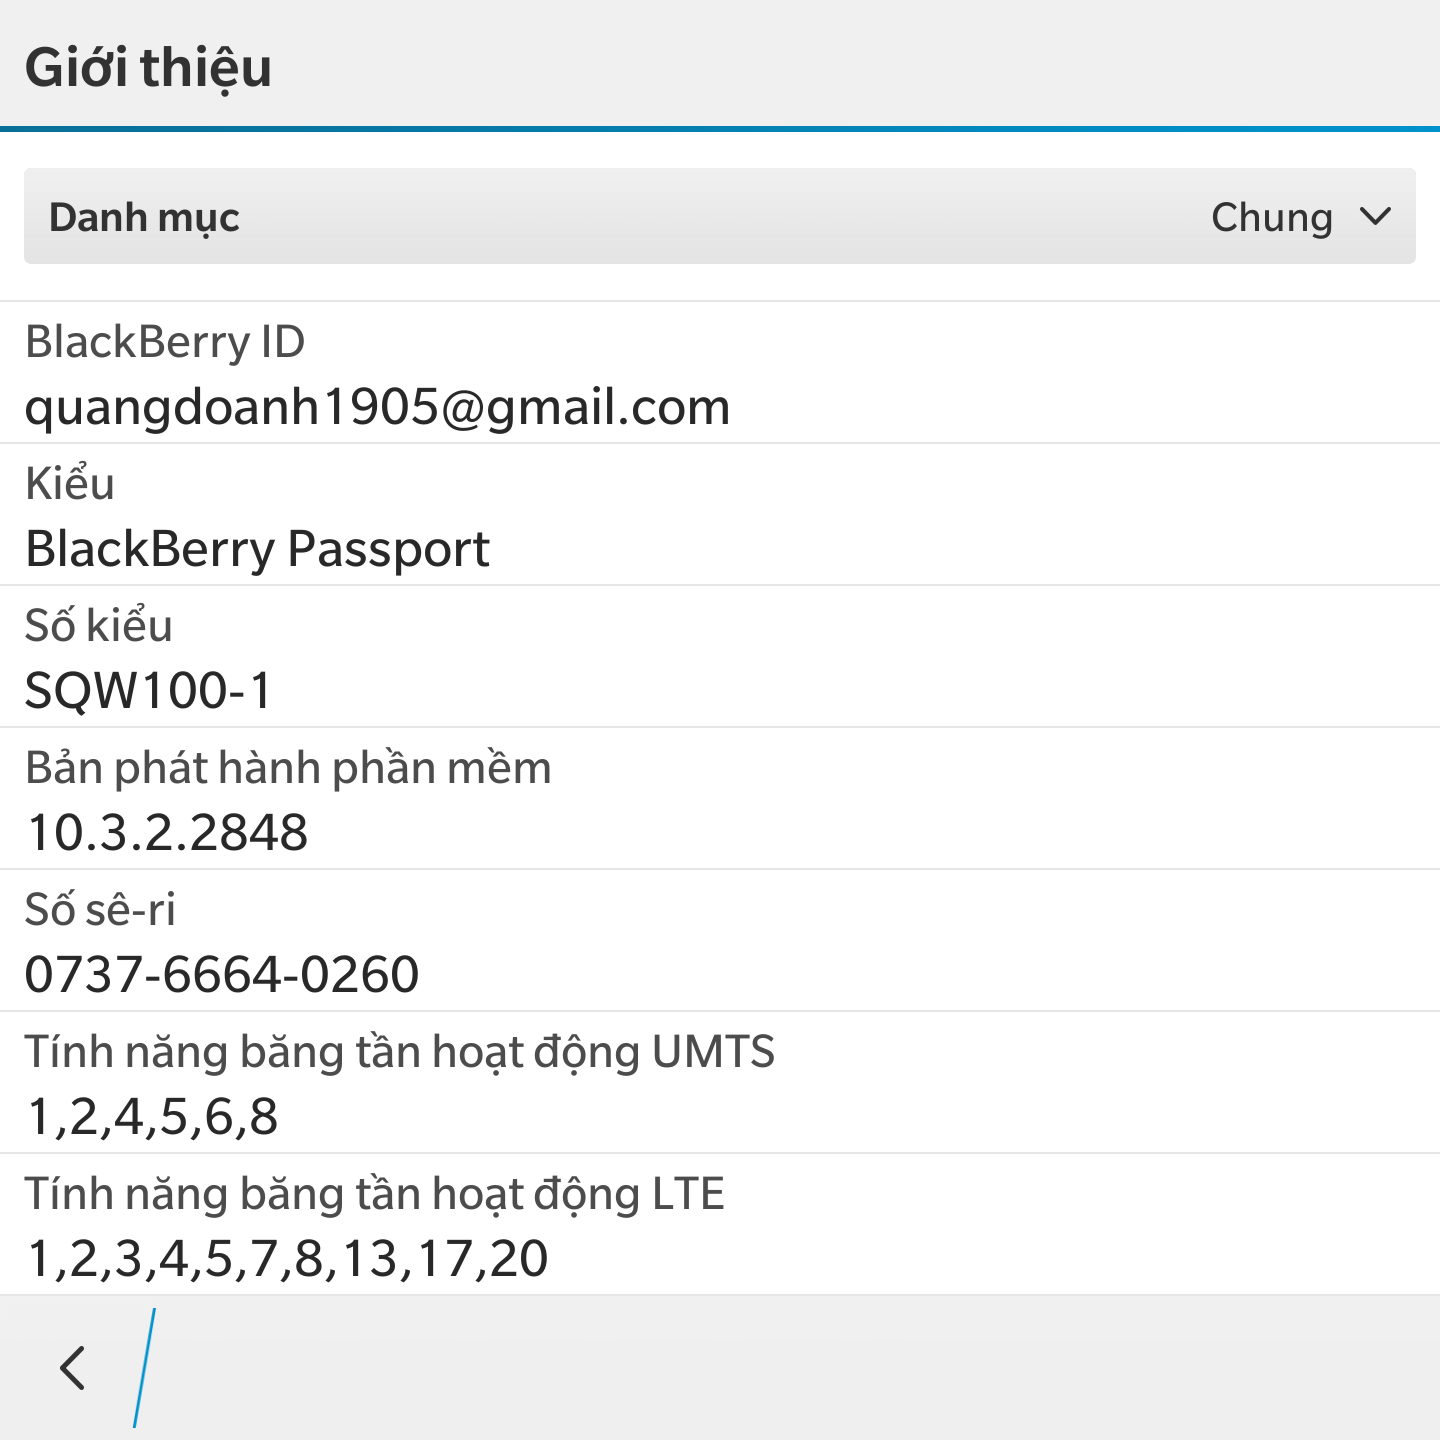The width and height of the screenshot is (1440, 1440).
Task: Tap the BlackBerry Passport model name
Action: (x=257, y=549)
